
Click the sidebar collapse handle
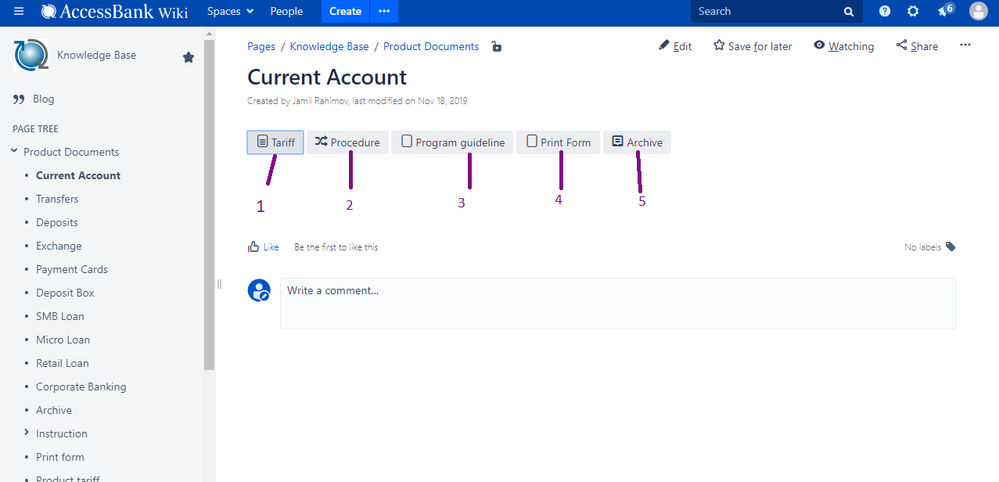point(219,284)
